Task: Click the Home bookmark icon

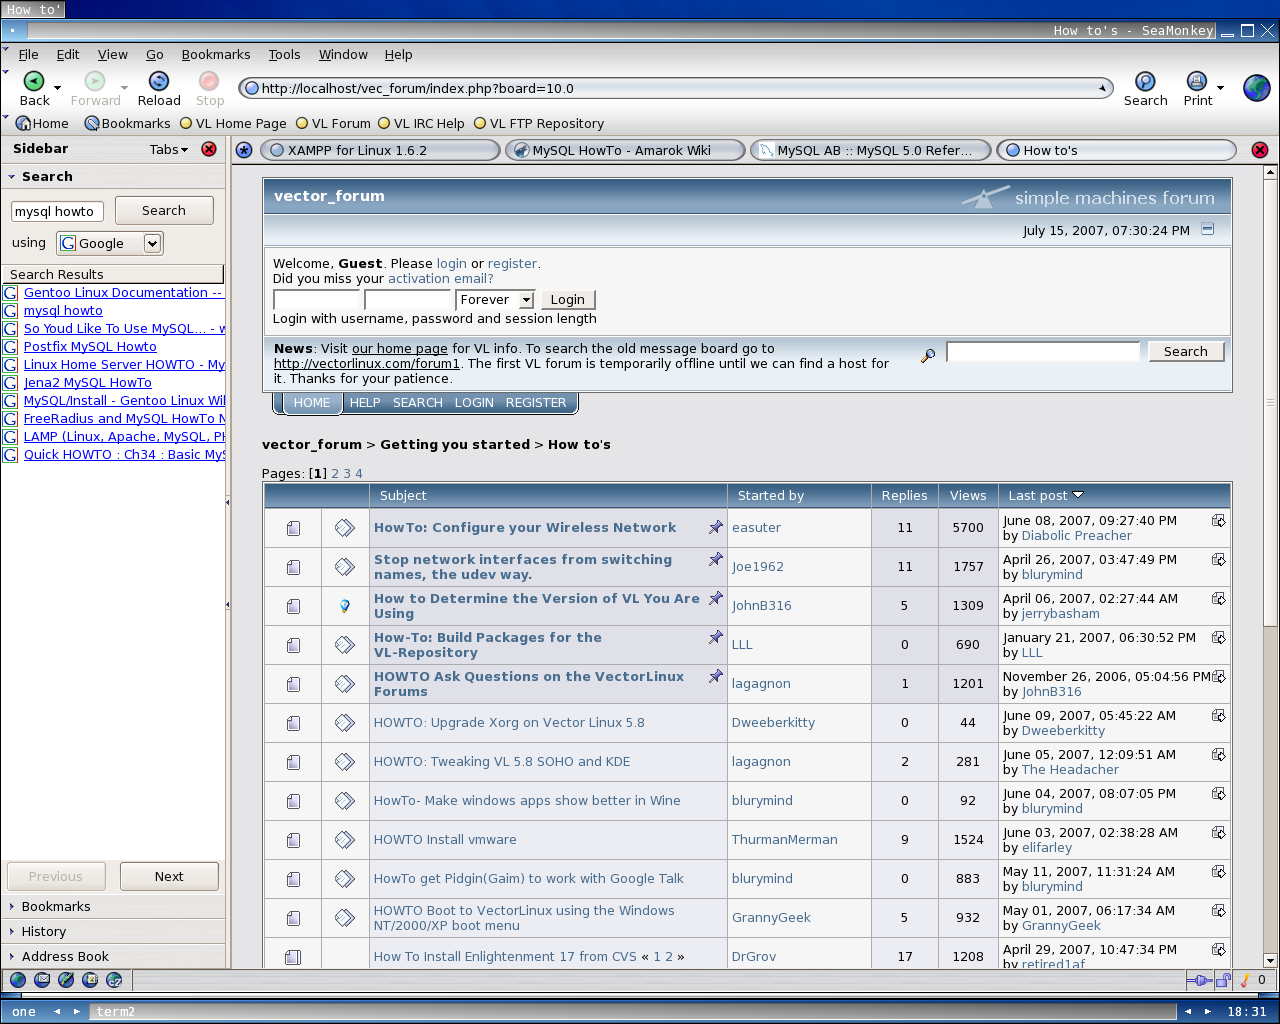Action: pyautogui.click(x=24, y=123)
